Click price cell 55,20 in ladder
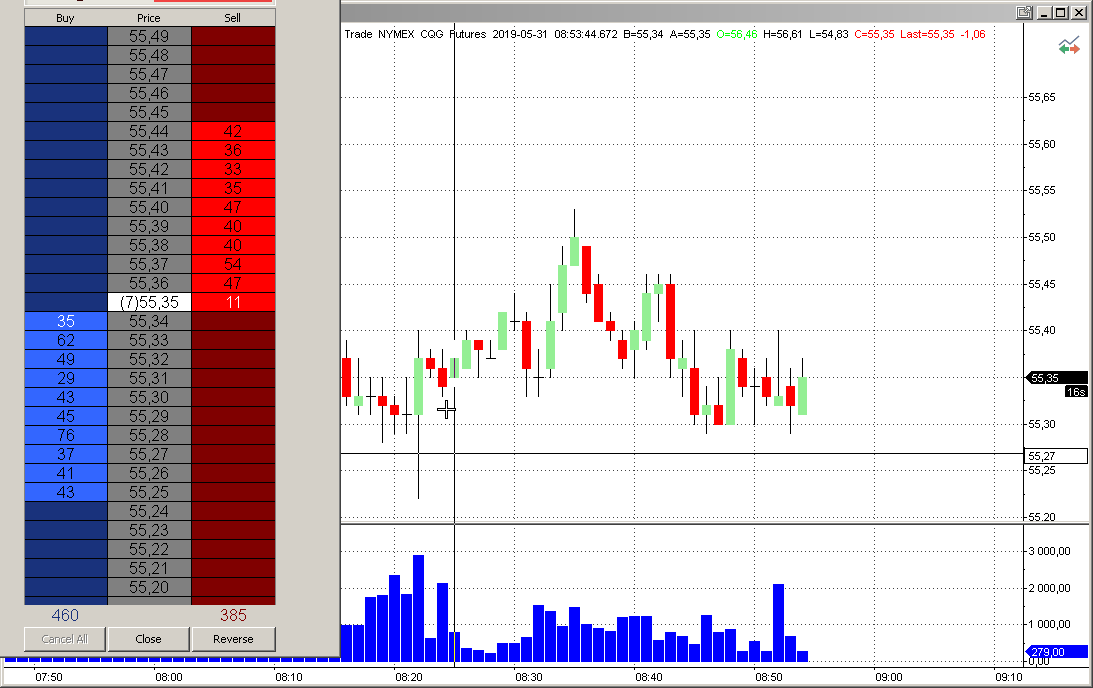The height and width of the screenshot is (688, 1093). coord(149,587)
